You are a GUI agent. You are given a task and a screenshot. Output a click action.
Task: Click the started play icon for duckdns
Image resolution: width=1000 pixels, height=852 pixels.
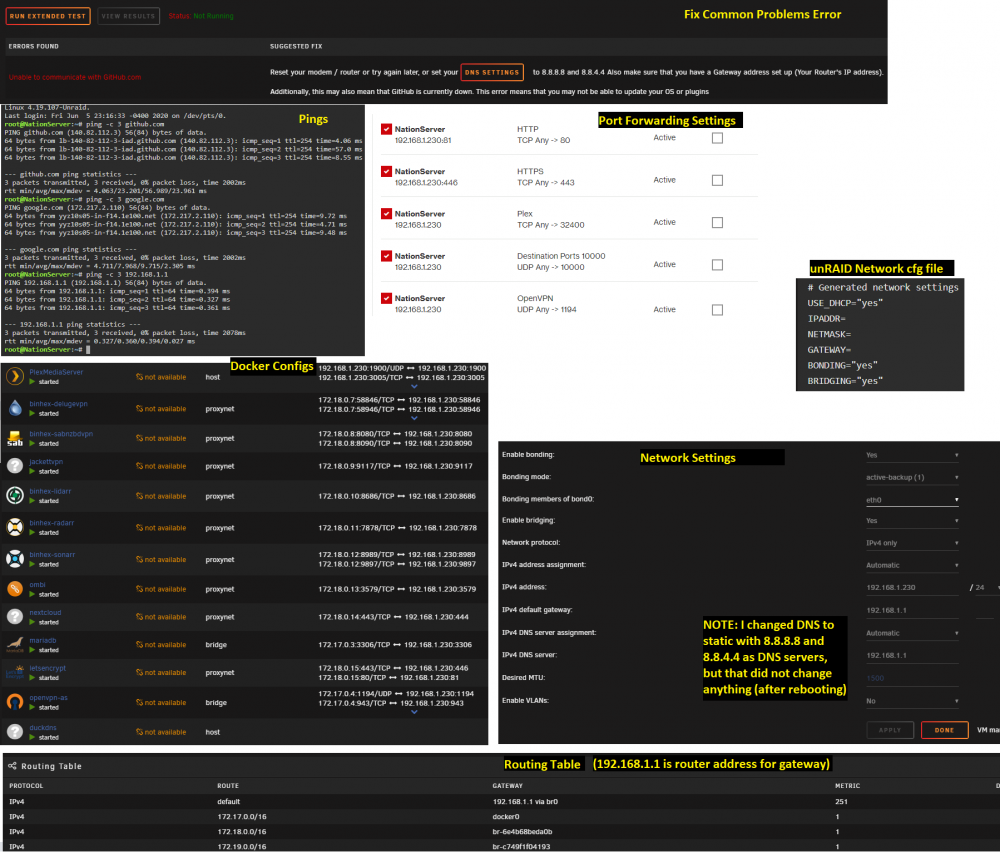pyautogui.click(x=33, y=737)
